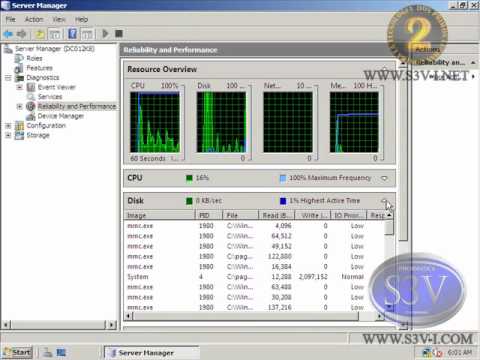Click the Memory usage graph
Screen dimensions: 480x360
354,122
